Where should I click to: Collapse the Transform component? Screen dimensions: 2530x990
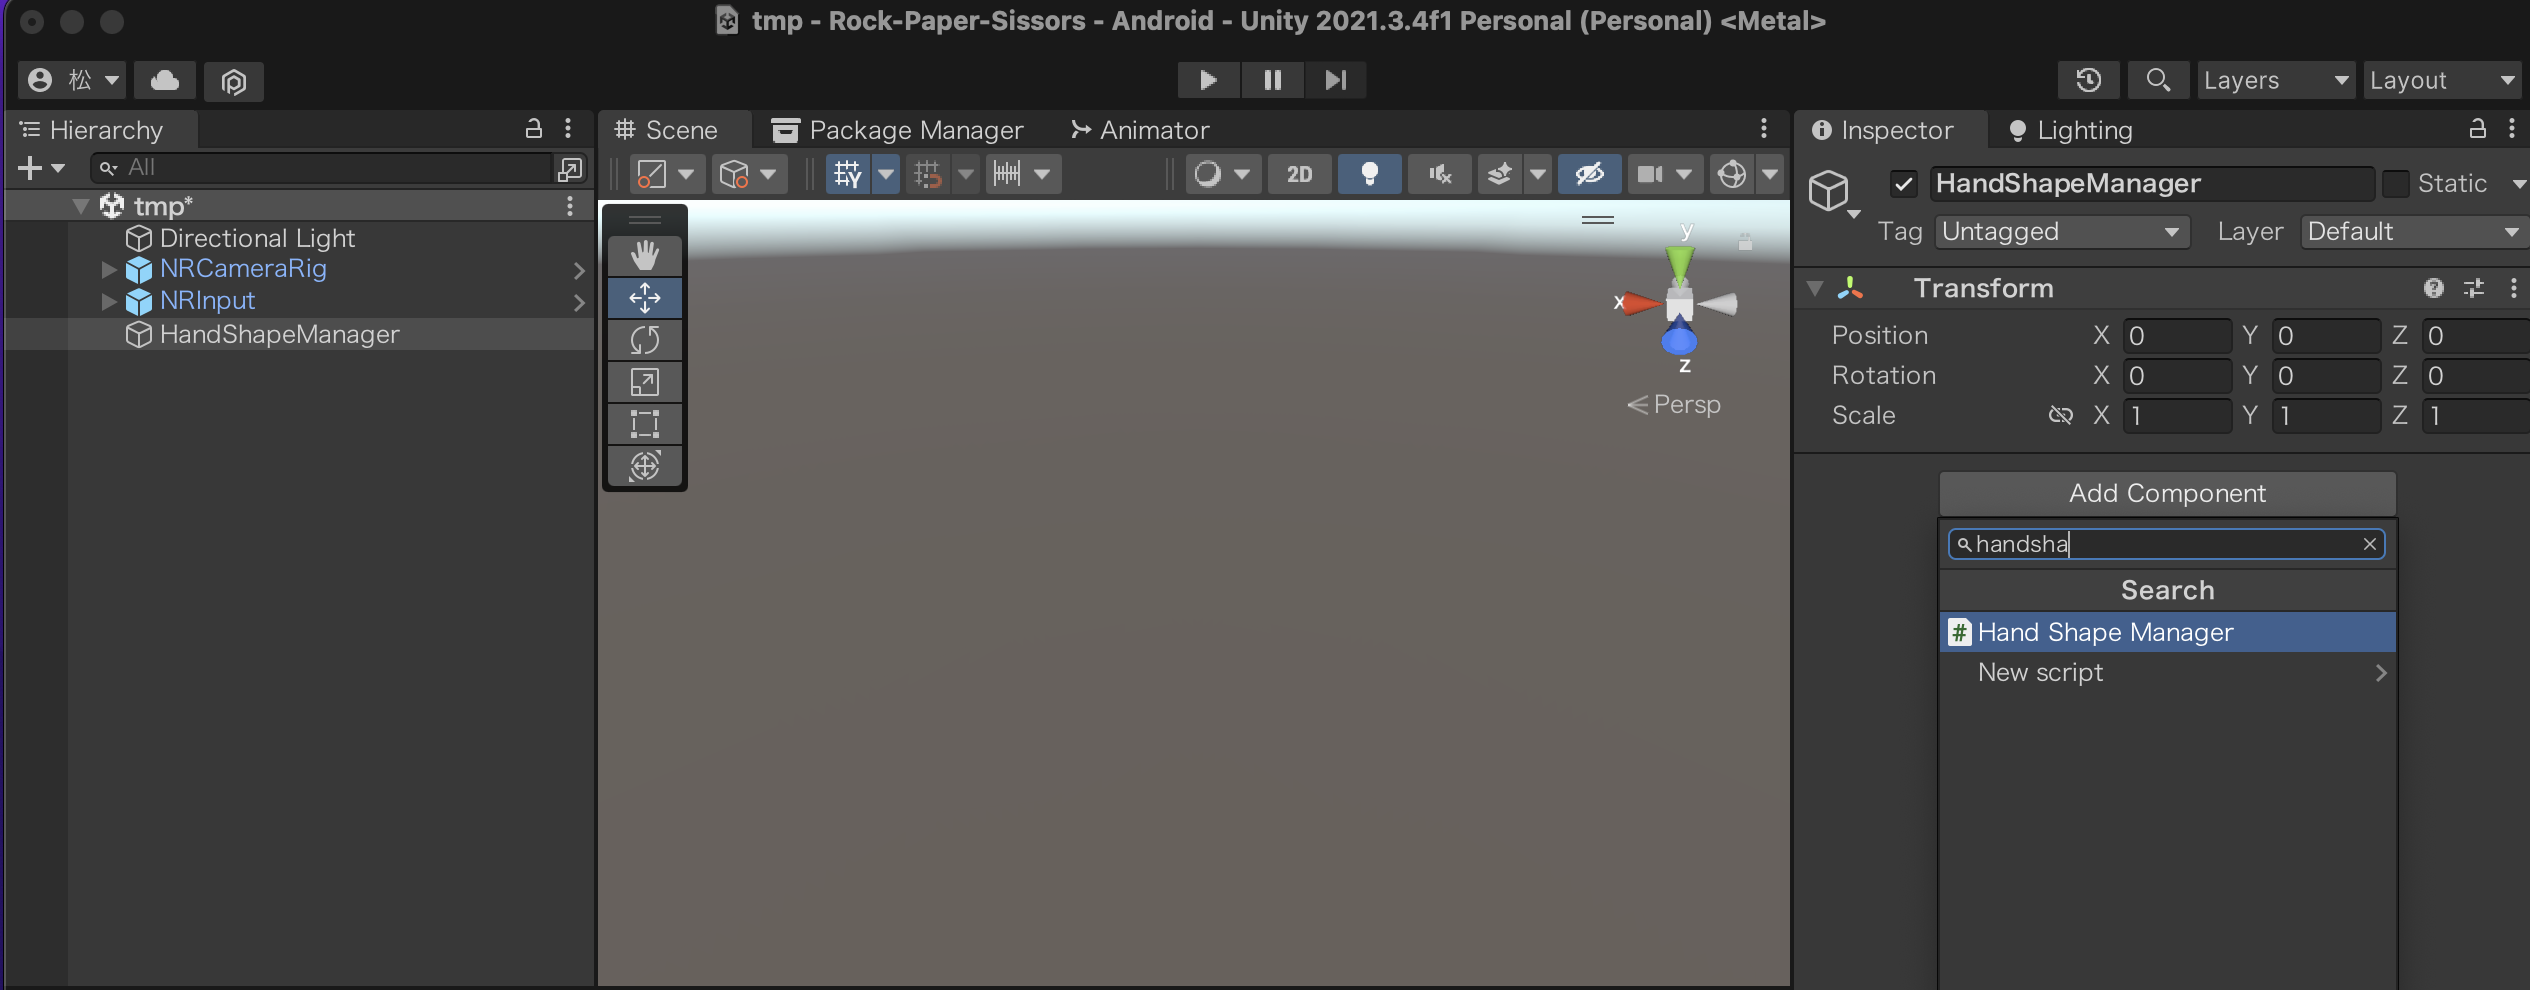click(x=1815, y=288)
